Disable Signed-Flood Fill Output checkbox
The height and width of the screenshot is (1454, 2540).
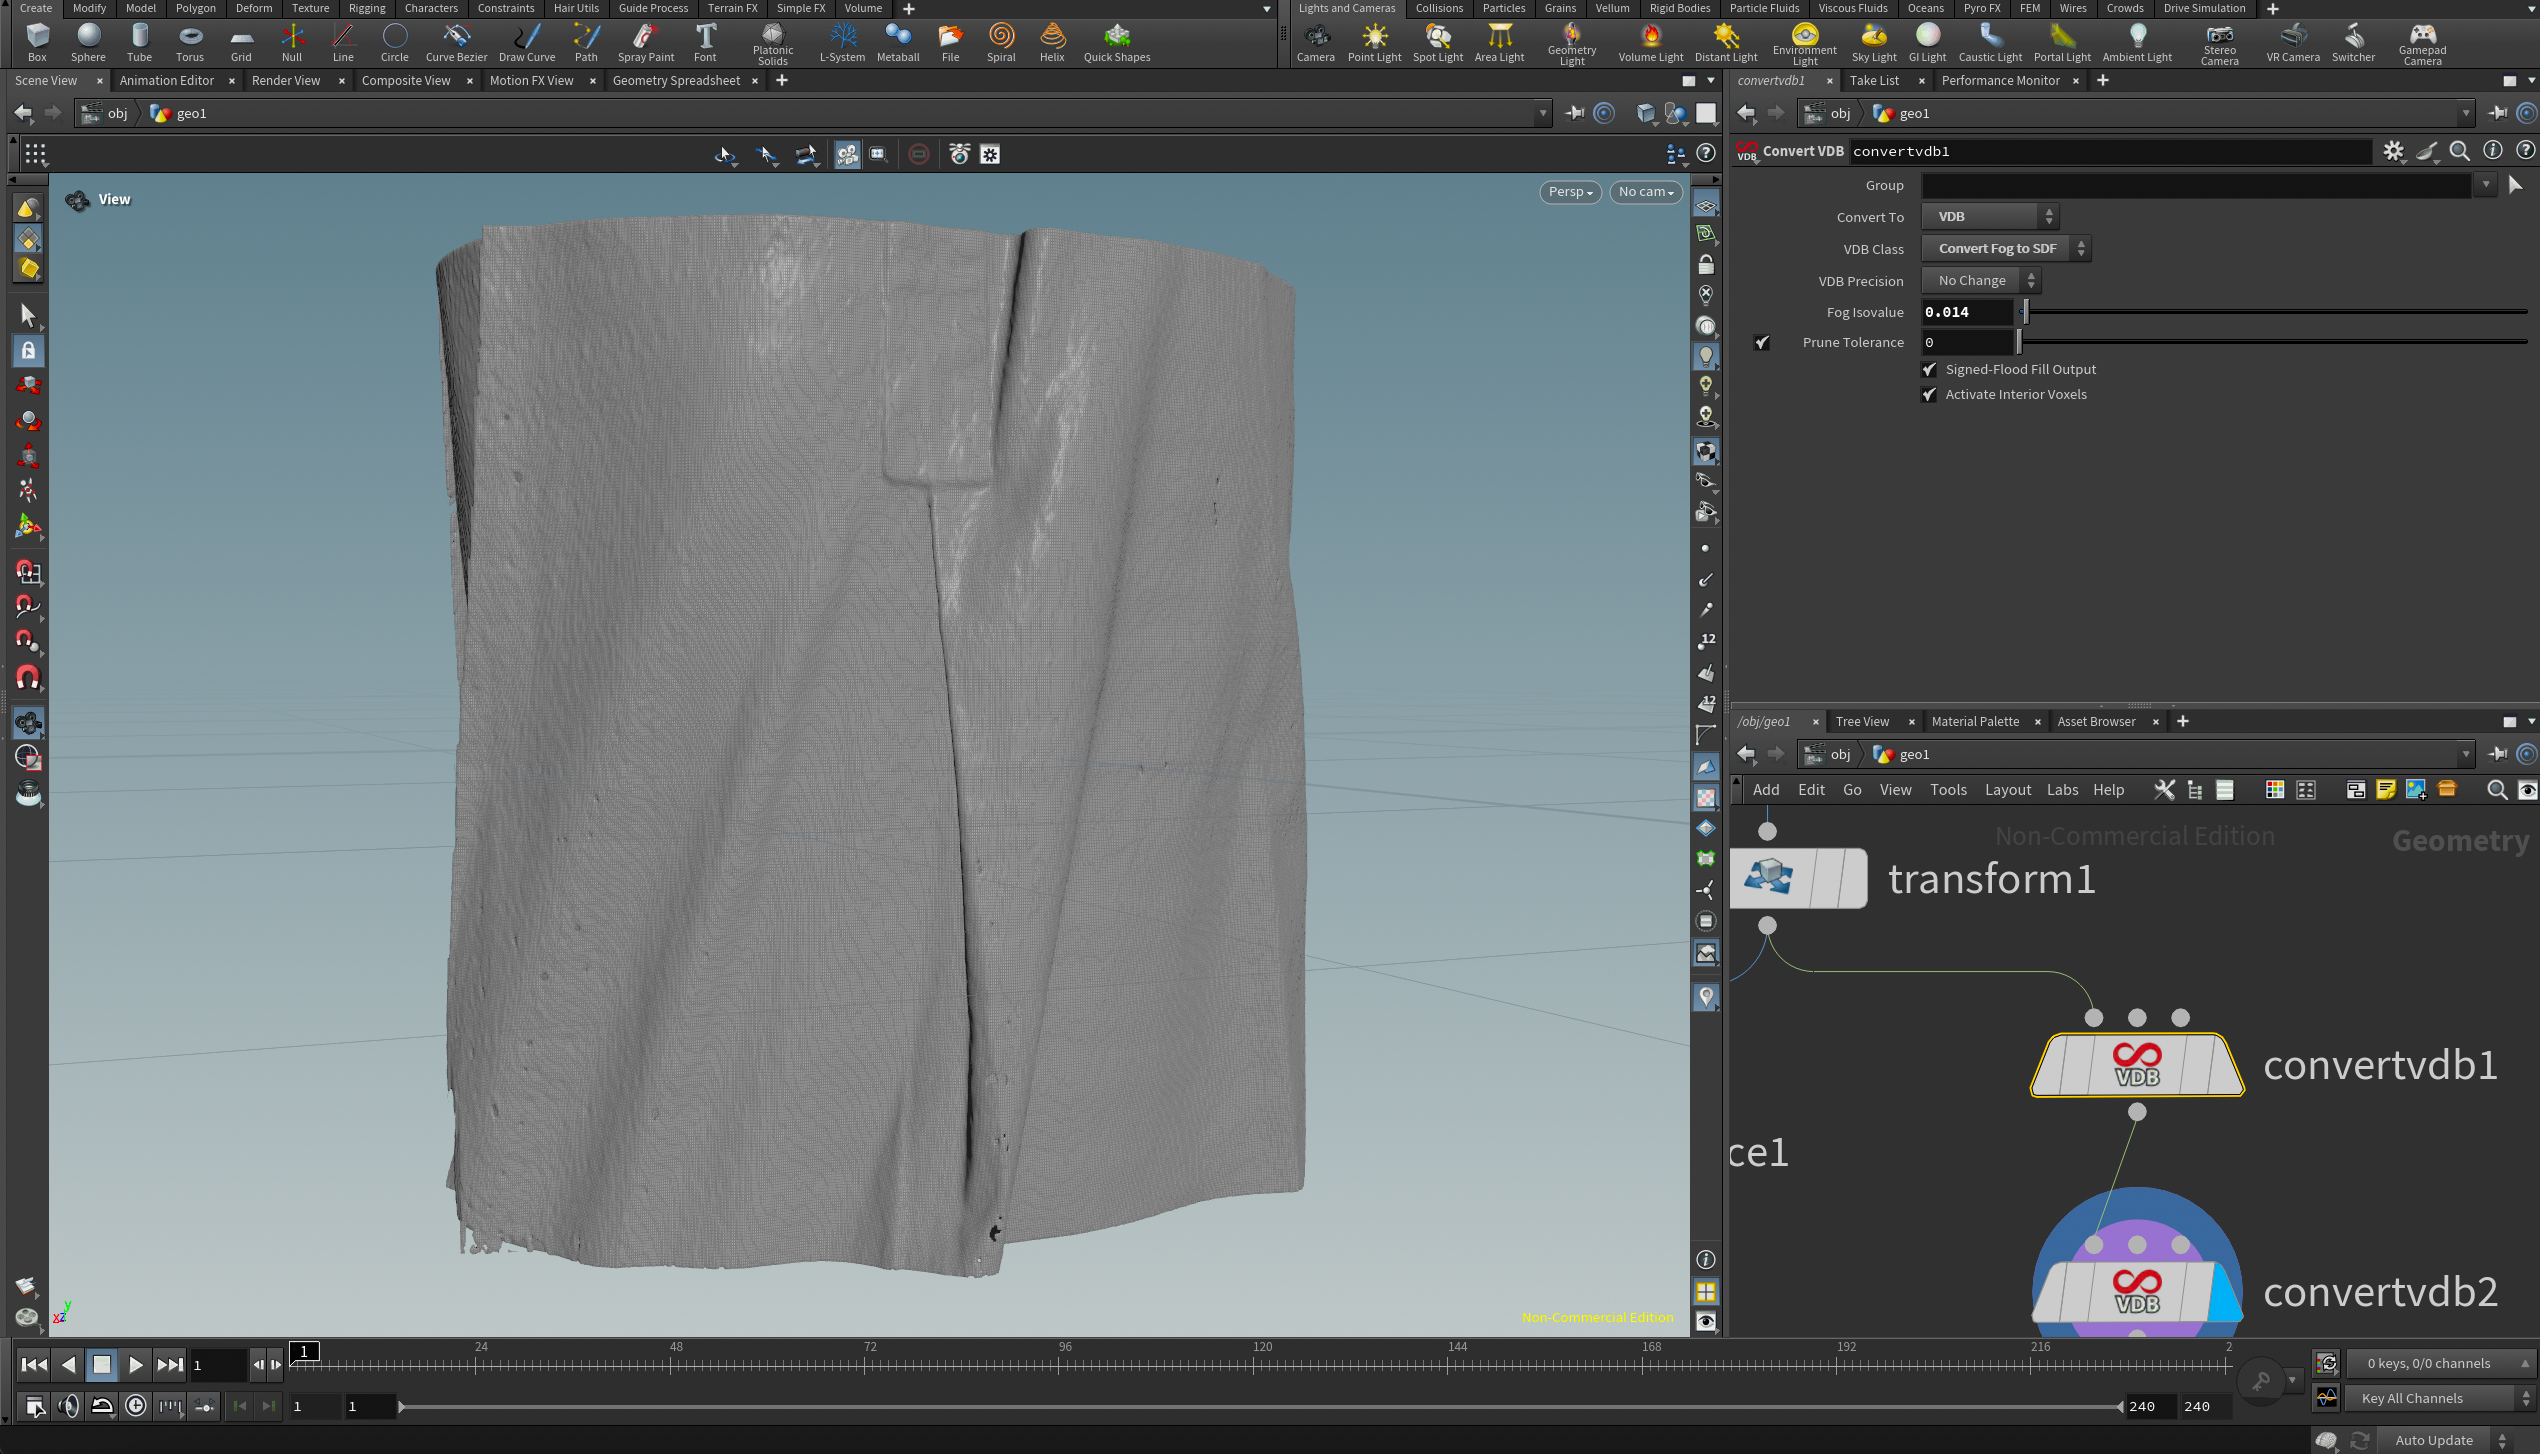(1929, 370)
